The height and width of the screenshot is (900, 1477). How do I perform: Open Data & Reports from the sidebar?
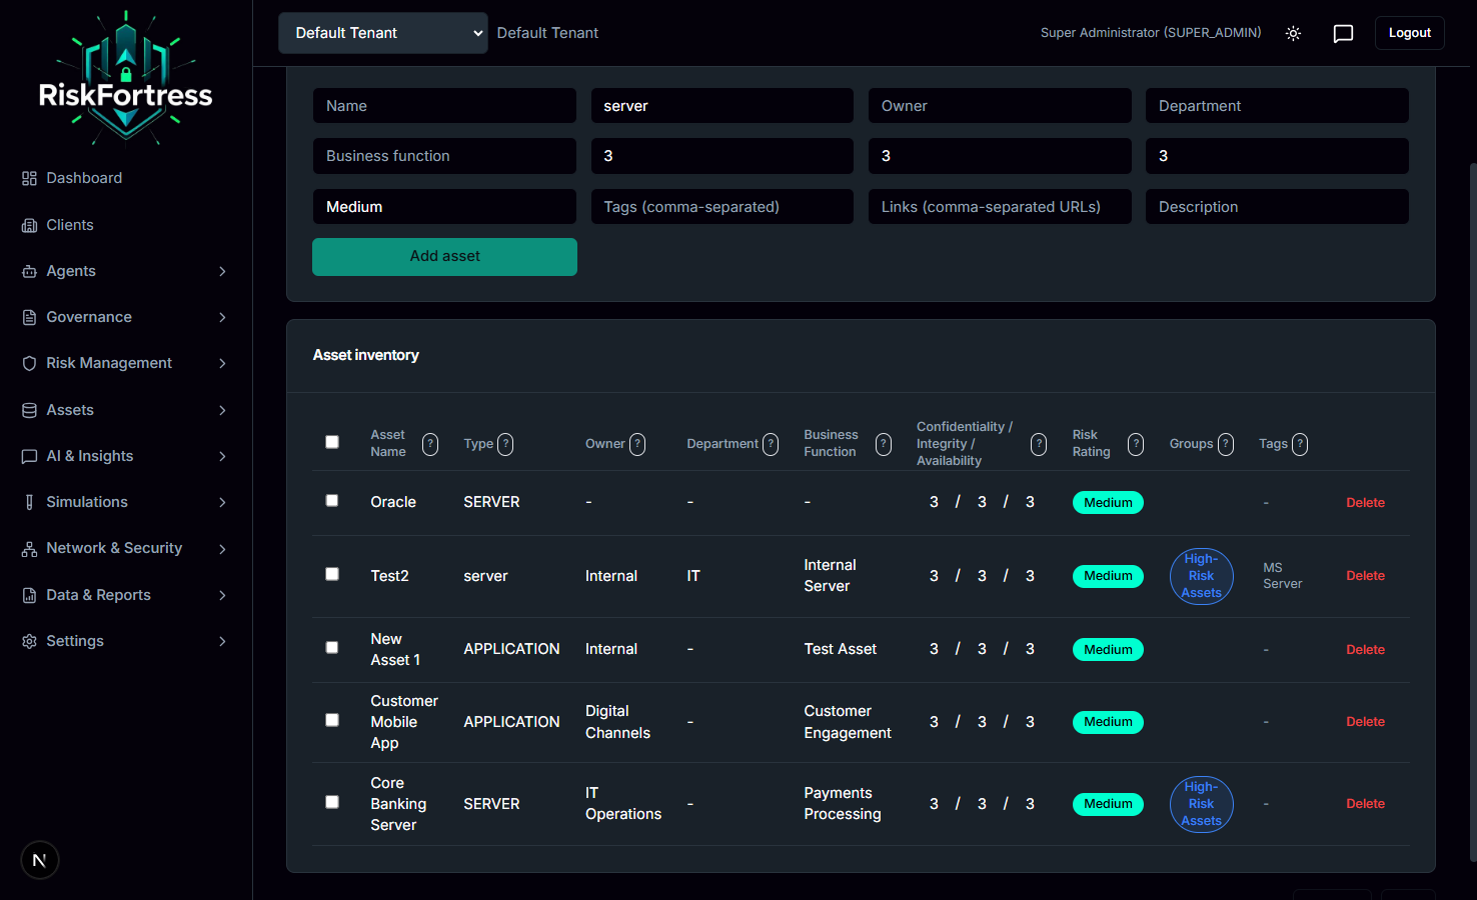[98, 594]
